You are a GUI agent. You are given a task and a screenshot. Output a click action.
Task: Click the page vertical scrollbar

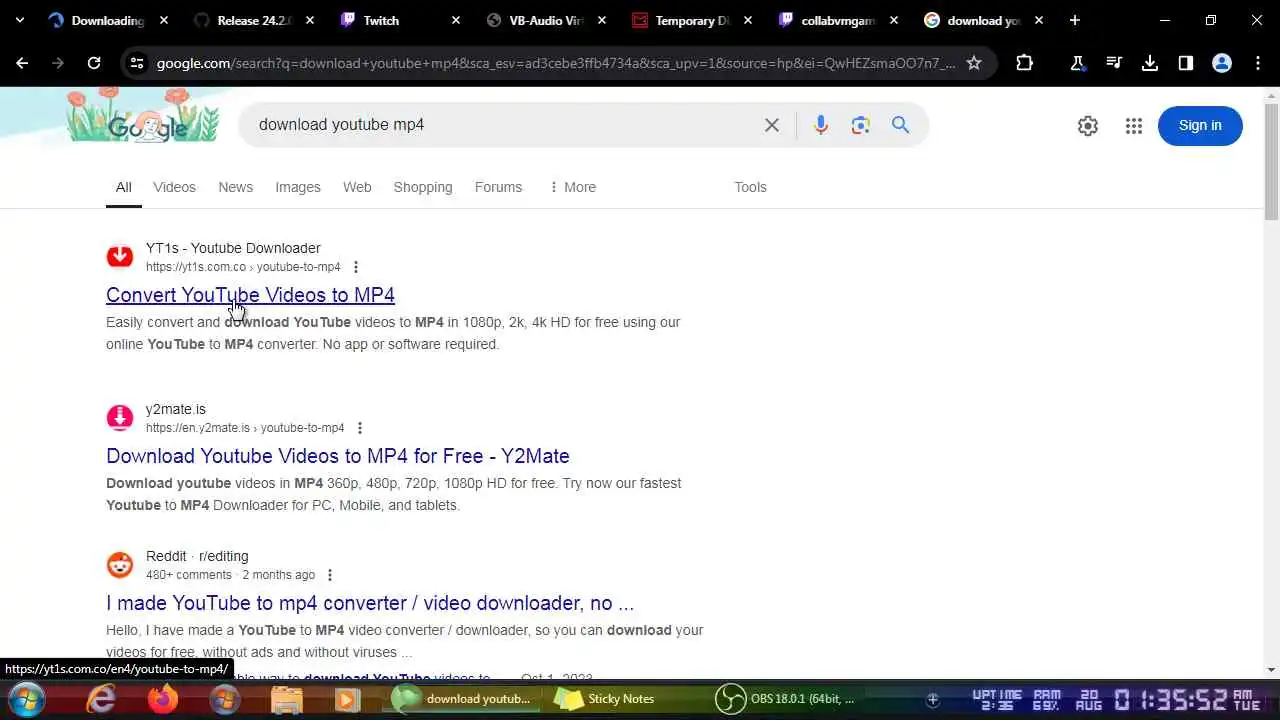click(1271, 160)
